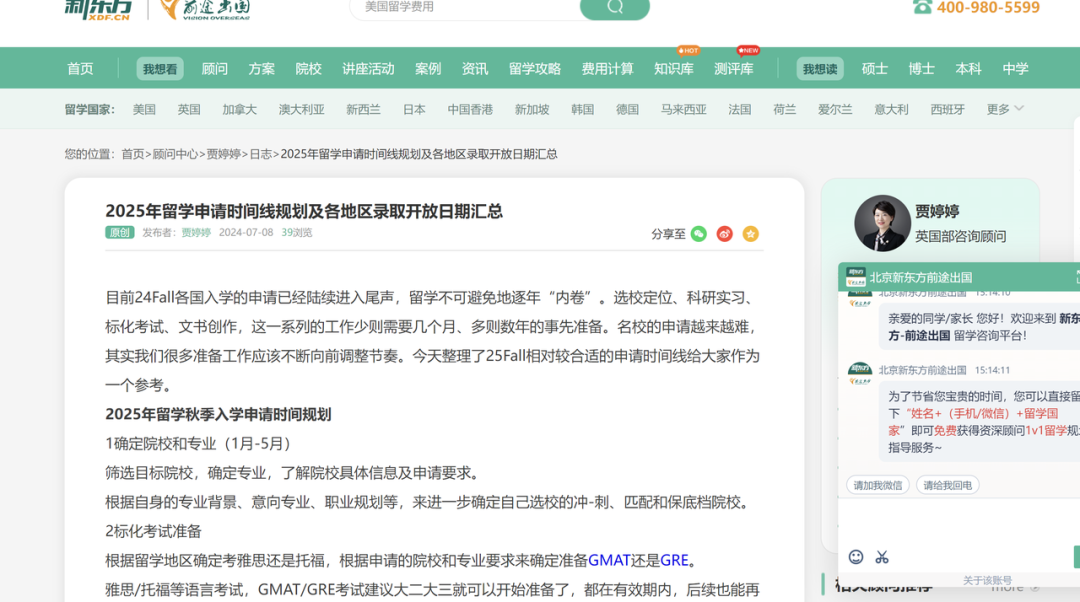
Task: Click the scissors icon in the chat panel
Action: (881, 557)
